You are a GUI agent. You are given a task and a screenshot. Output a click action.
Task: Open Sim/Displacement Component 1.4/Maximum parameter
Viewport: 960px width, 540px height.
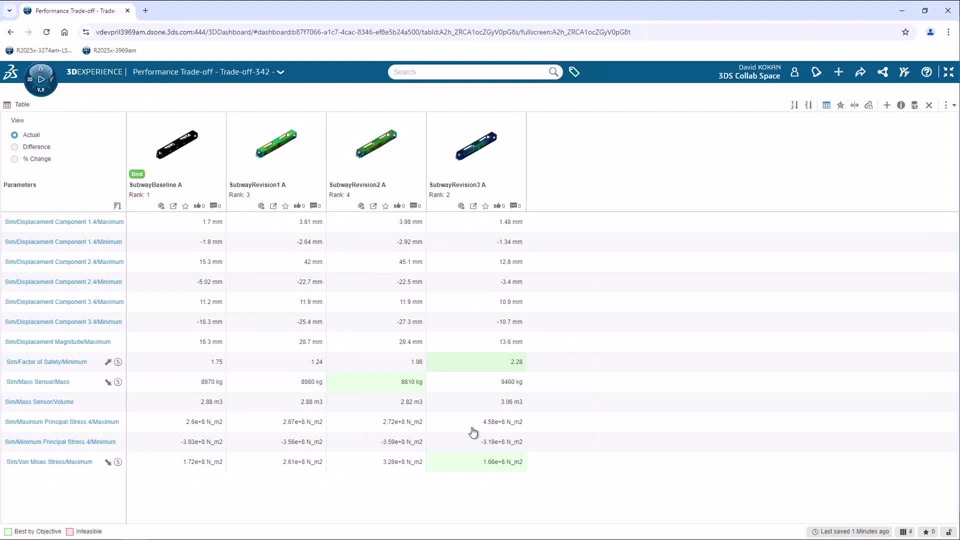click(64, 222)
